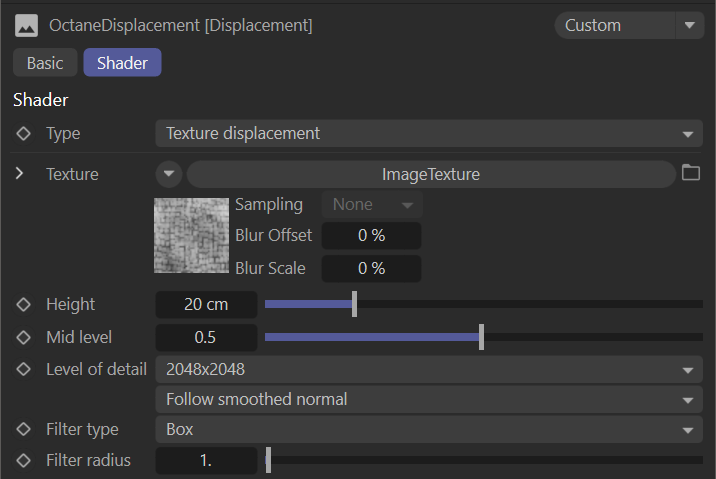716x479 pixels.
Task: Toggle the keyframe diamond next to Type
Action: click(24, 133)
